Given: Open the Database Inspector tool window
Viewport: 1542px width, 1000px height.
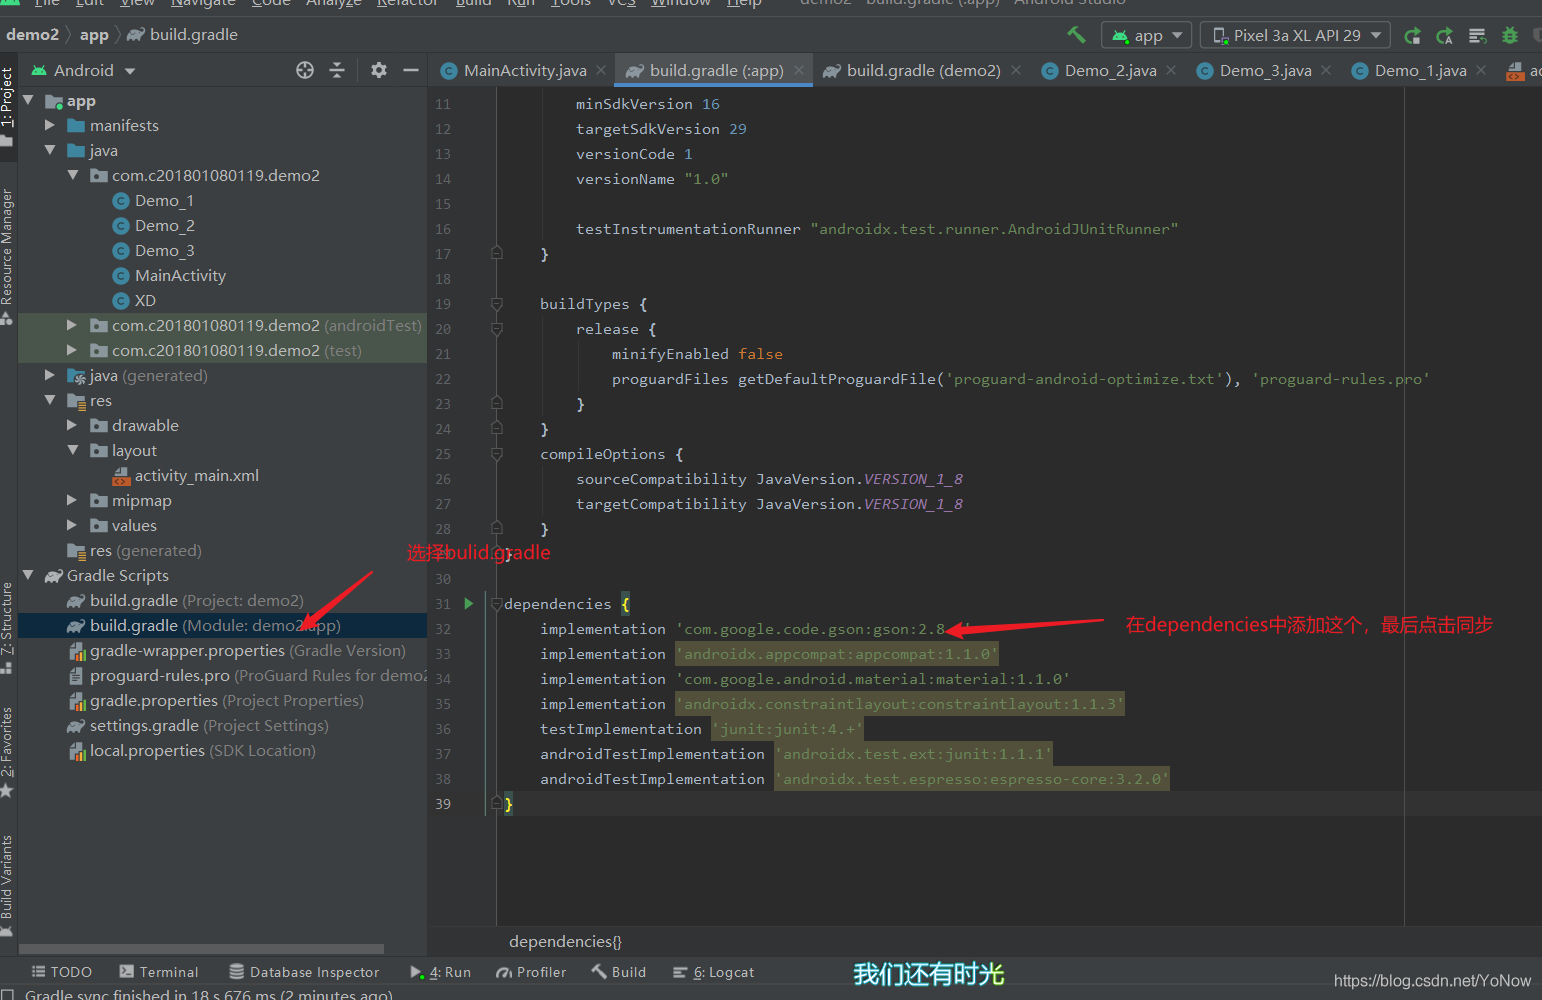Looking at the screenshot, I should 304,972.
